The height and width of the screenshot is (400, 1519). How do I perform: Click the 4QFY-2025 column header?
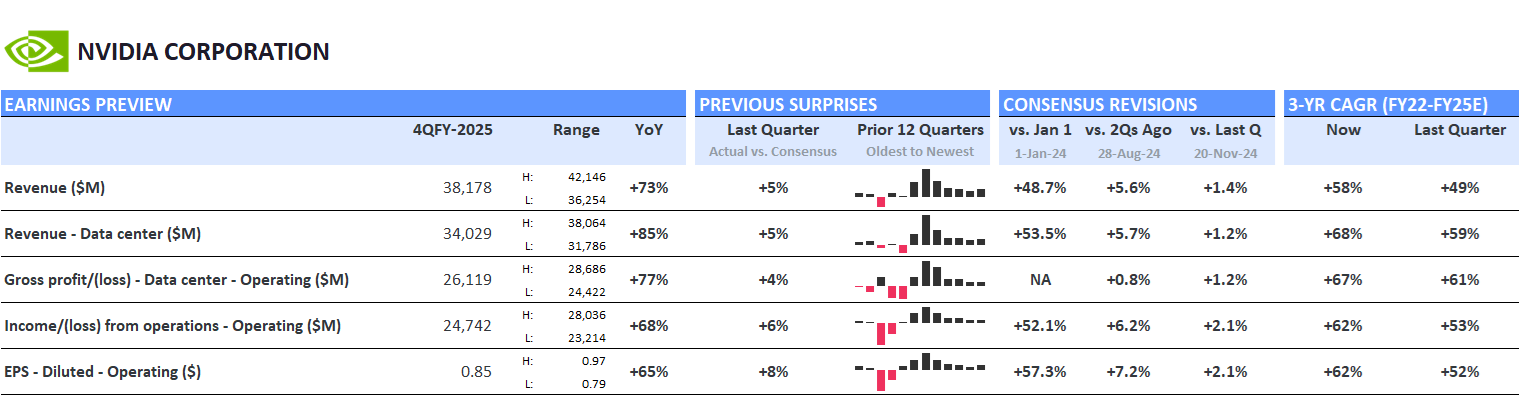tap(453, 130)
